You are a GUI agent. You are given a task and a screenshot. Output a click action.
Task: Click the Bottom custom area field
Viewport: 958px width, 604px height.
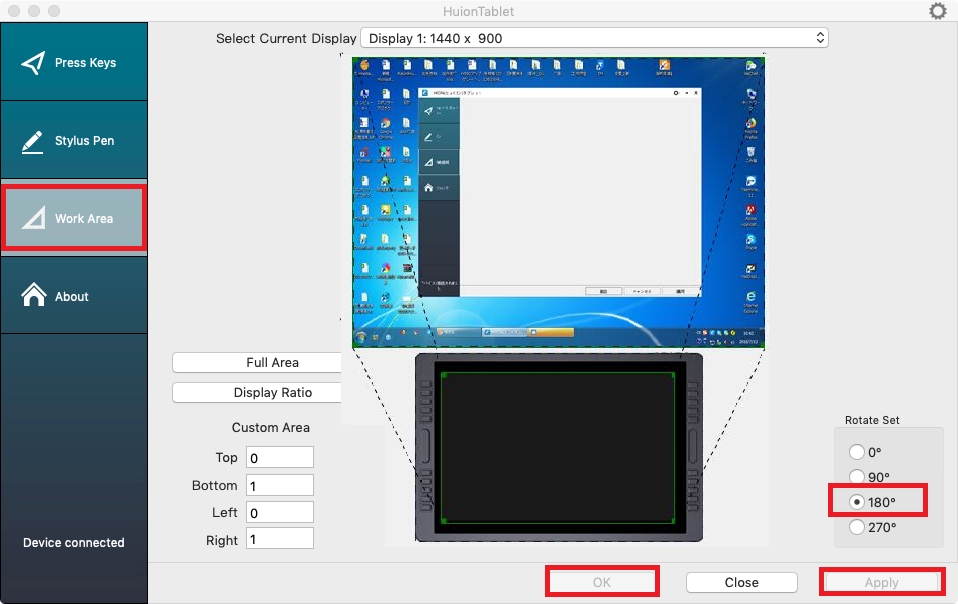click(x=280, y=486)
